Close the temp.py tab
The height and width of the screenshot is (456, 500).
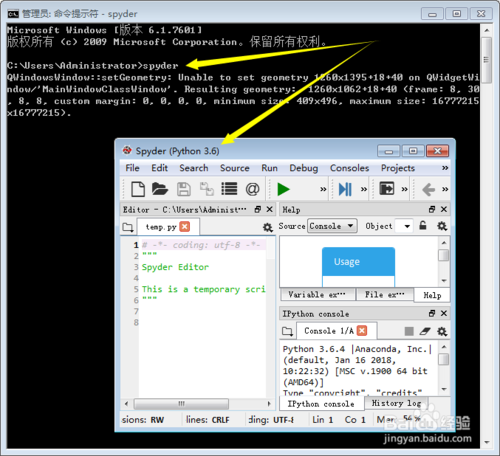pyautogui.click(x=185, y=227)
